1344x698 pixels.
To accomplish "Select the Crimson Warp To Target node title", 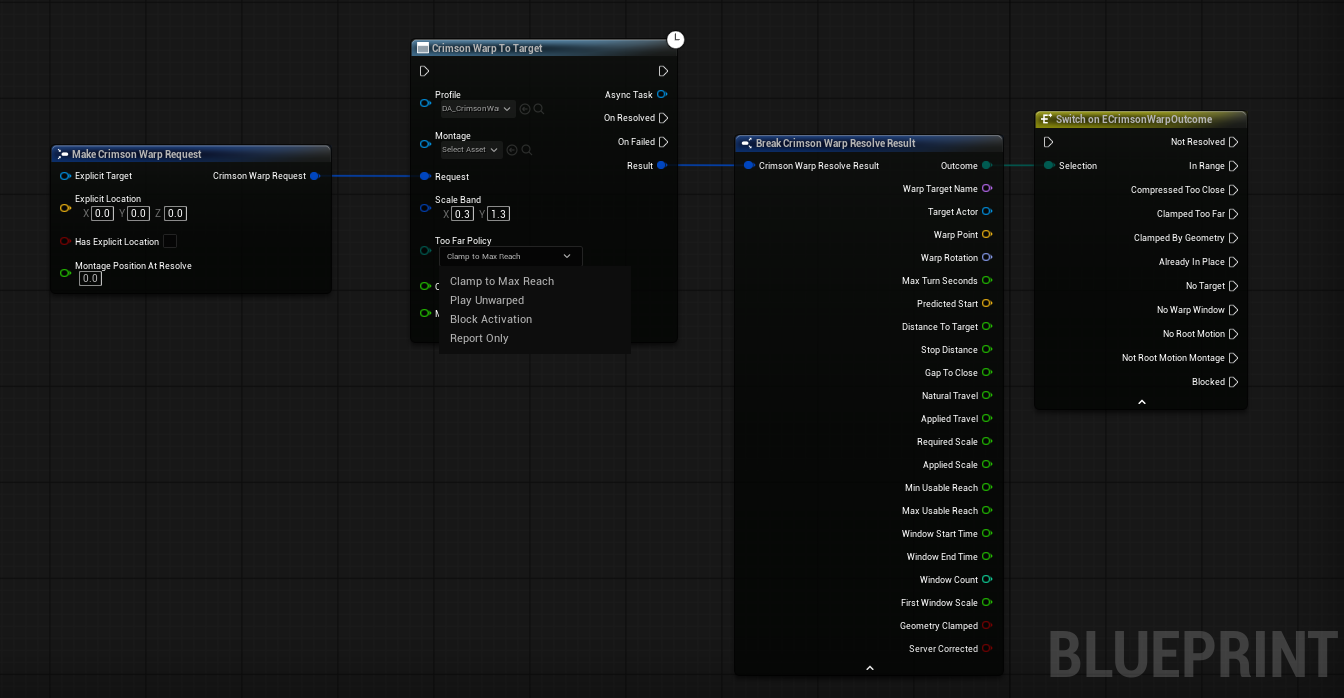I will coord(487,48).
